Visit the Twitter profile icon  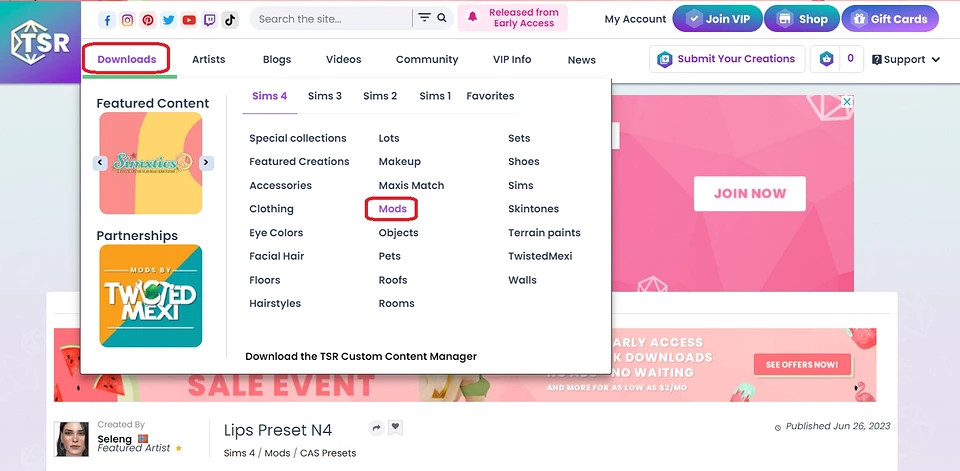168,19
